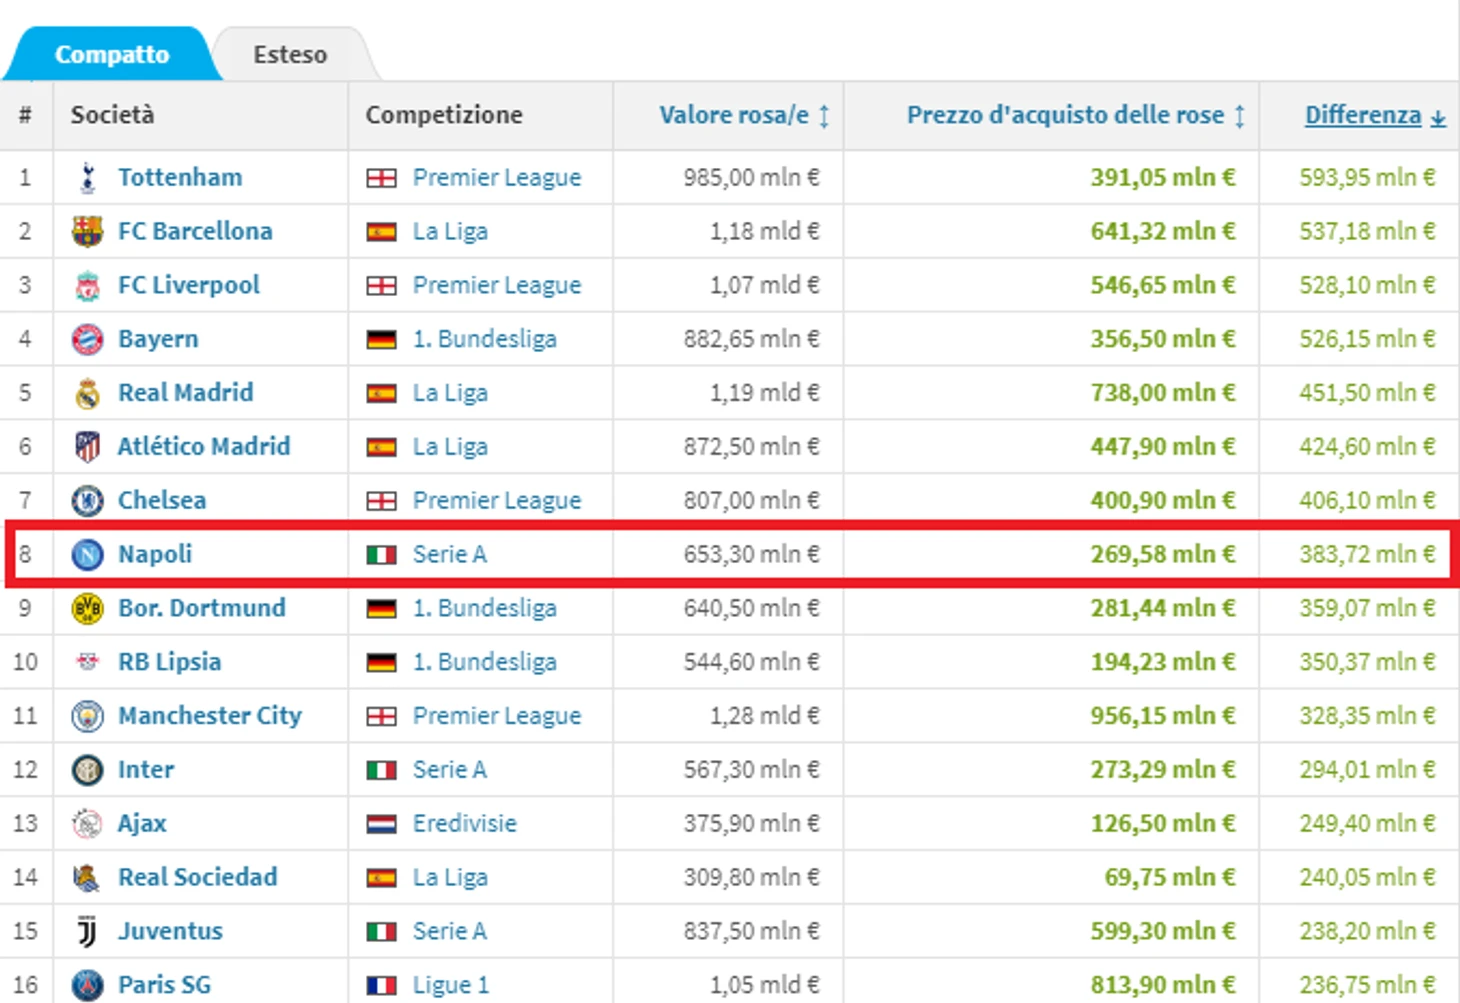
Task: Click the England flag in Tottenham row
Action: [x=381, y=179]
